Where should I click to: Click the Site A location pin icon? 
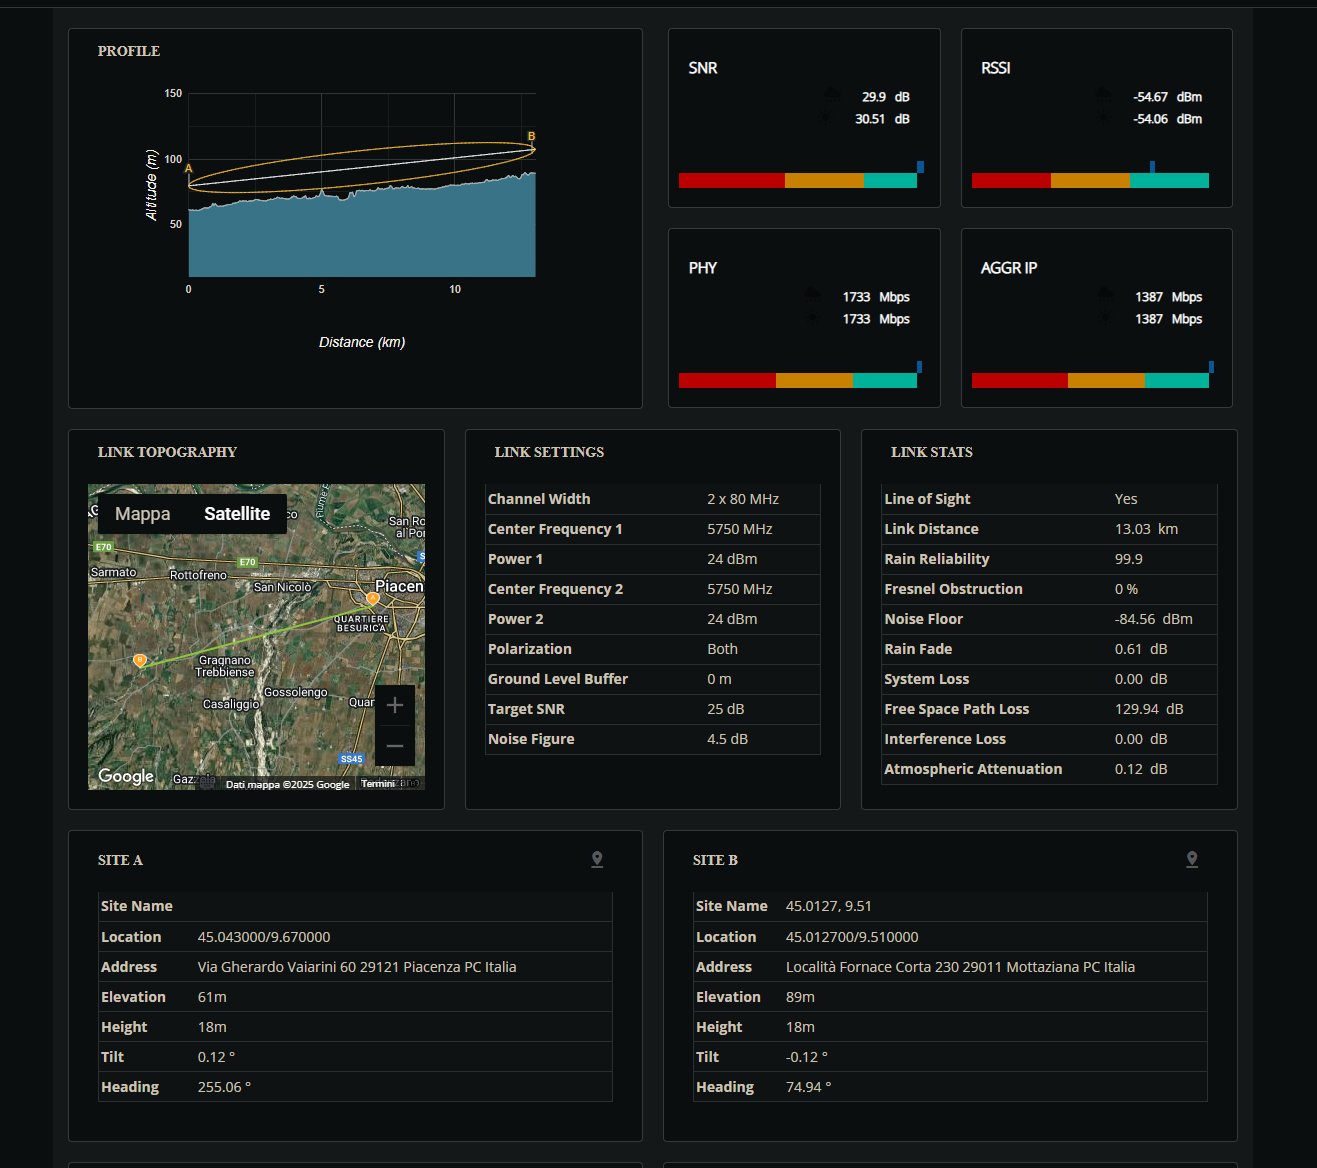[x=597, y=860]
